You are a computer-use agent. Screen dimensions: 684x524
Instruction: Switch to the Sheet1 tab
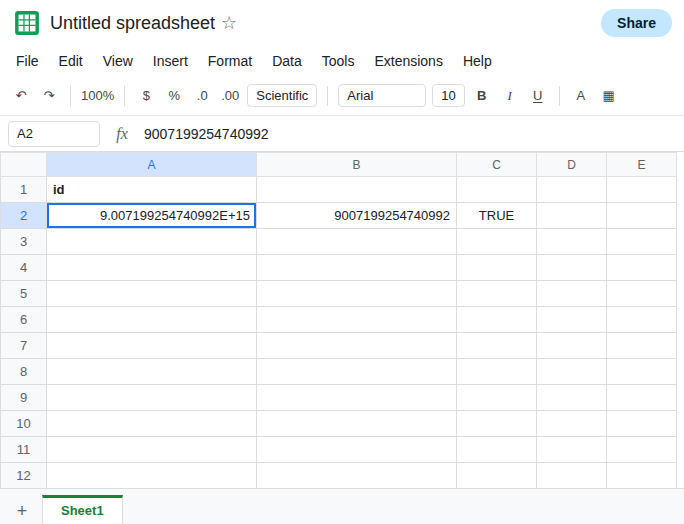click(x=82, y=510)
